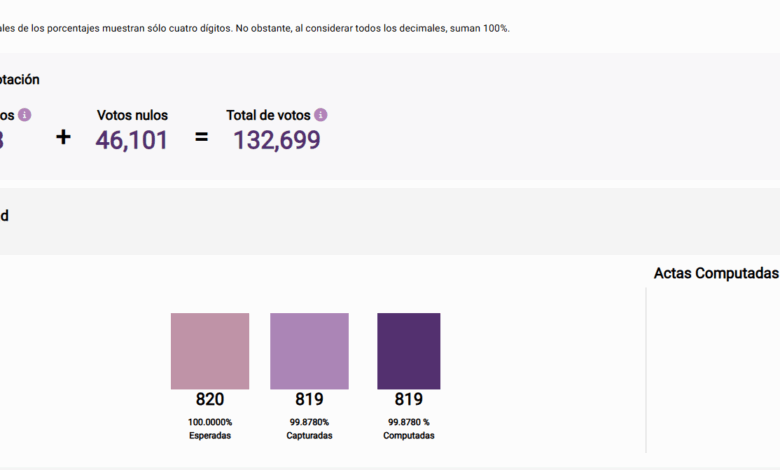Click the equals sign before Total de votos
The width and height of the screenshot is (780, 470).
click(x=201, y=137)
